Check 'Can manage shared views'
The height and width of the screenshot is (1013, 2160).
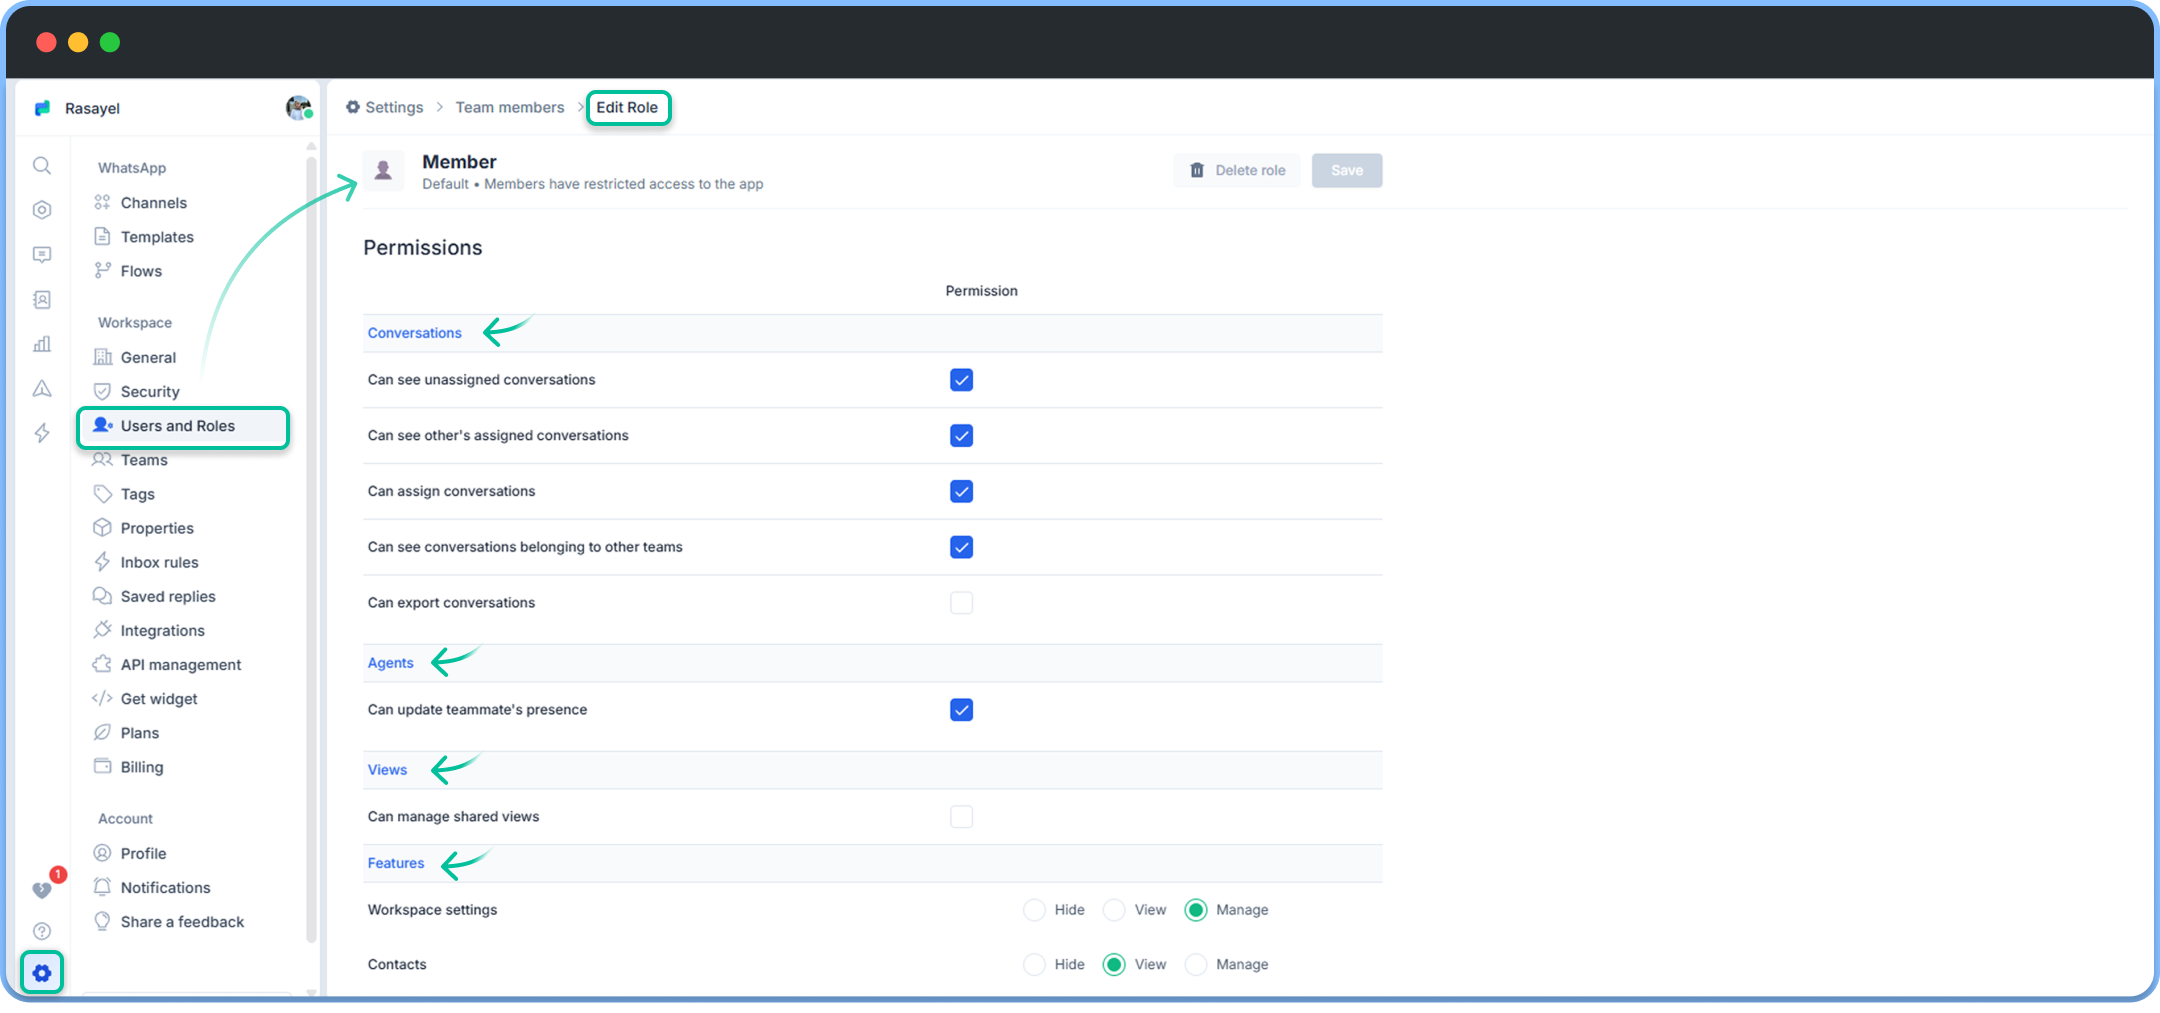tap(961, 816)
